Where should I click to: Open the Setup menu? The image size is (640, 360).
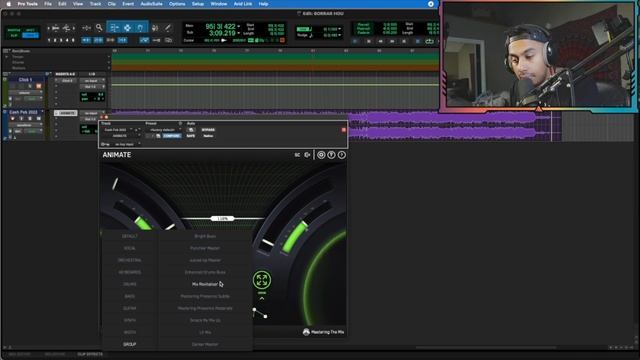[x=198, y=4]
